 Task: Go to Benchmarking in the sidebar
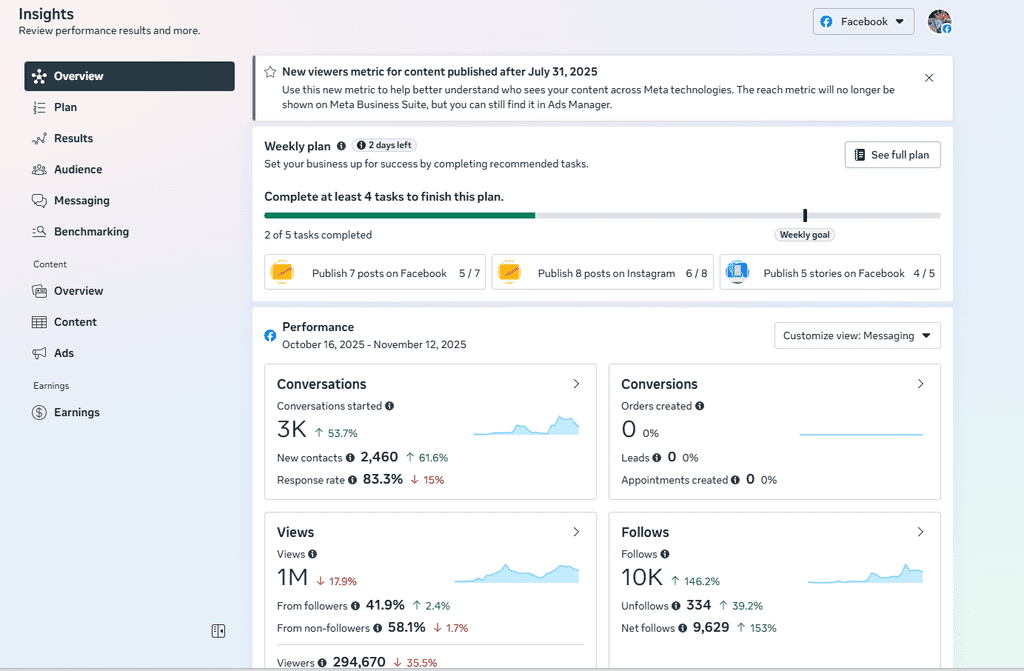coord(91,232)
